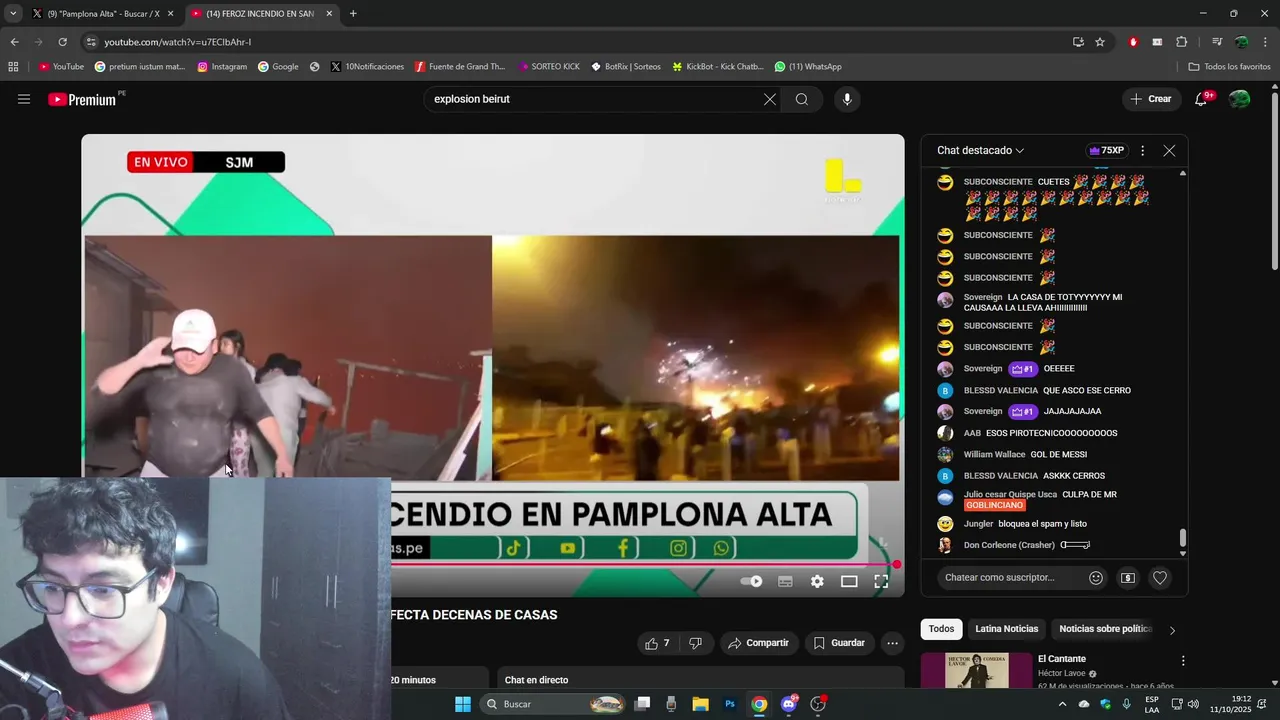The image size is (1280, 720).
Task: Open emoji picker in chat input
Action: tap(1096, 578)
